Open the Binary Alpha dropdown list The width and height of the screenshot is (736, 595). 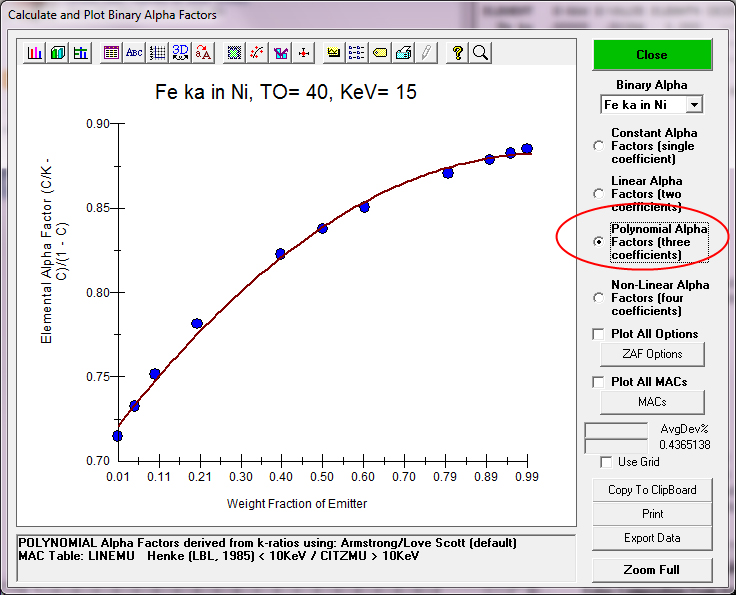[695, 105]
